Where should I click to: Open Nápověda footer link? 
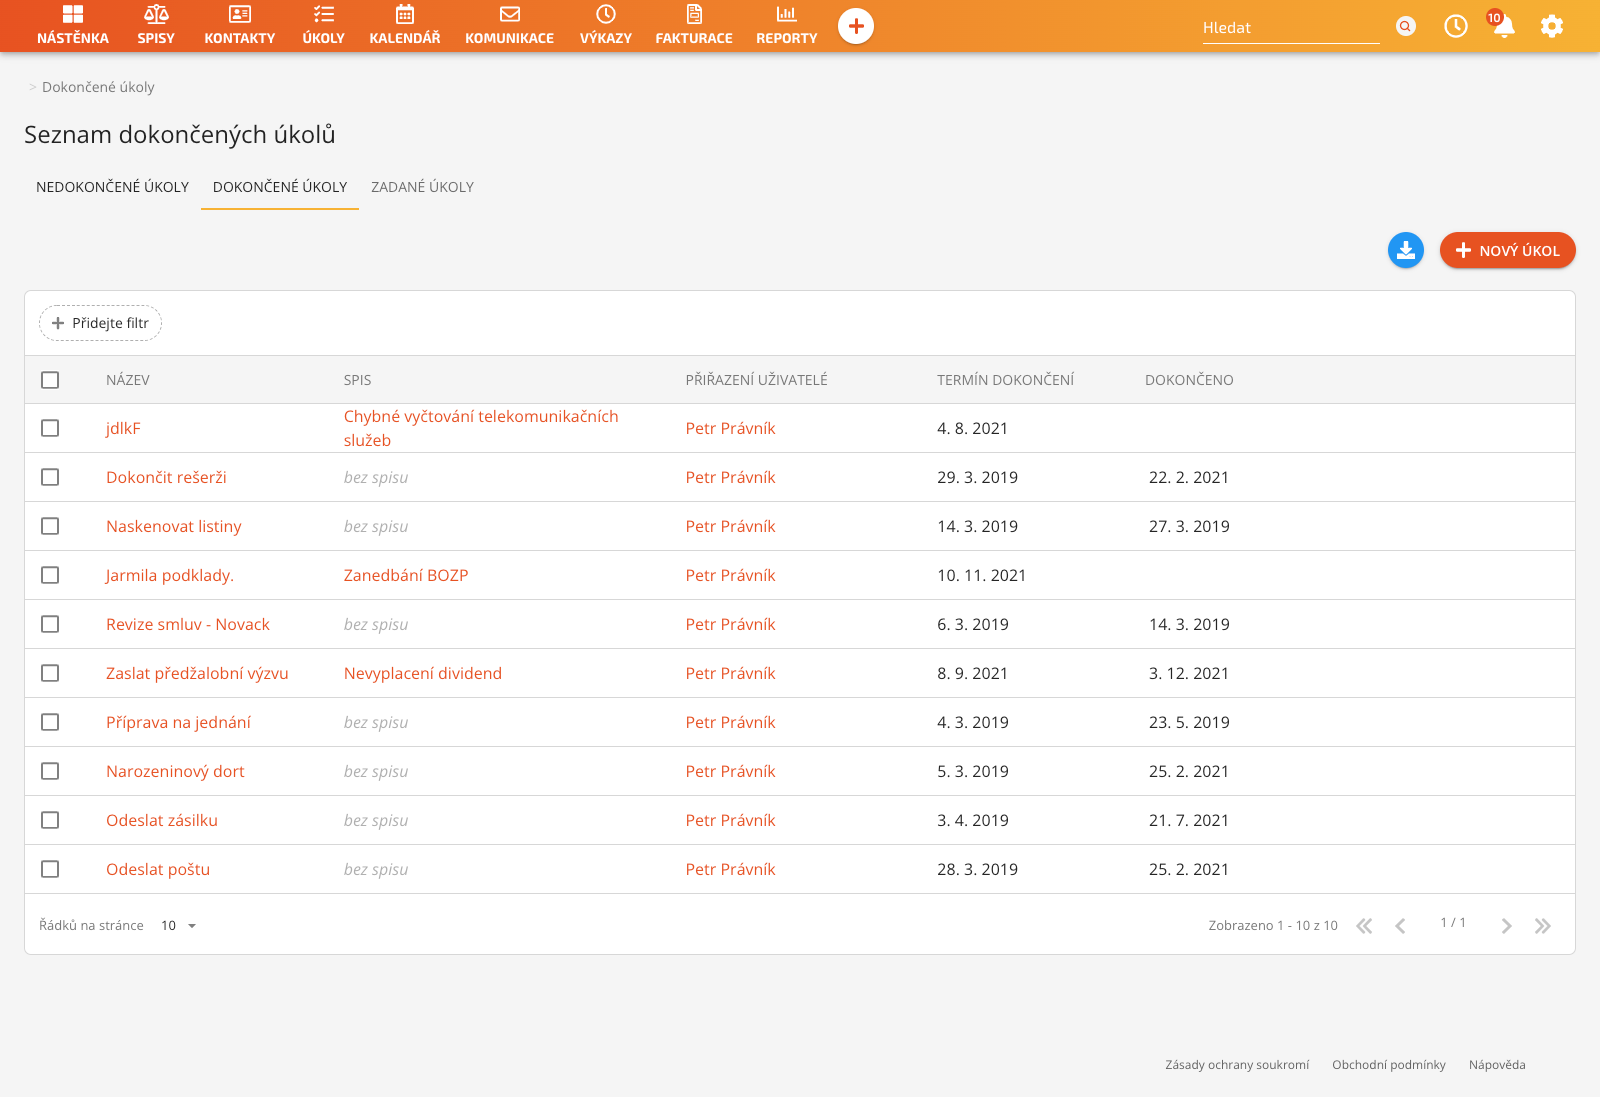click(x=1497, y=1065)
